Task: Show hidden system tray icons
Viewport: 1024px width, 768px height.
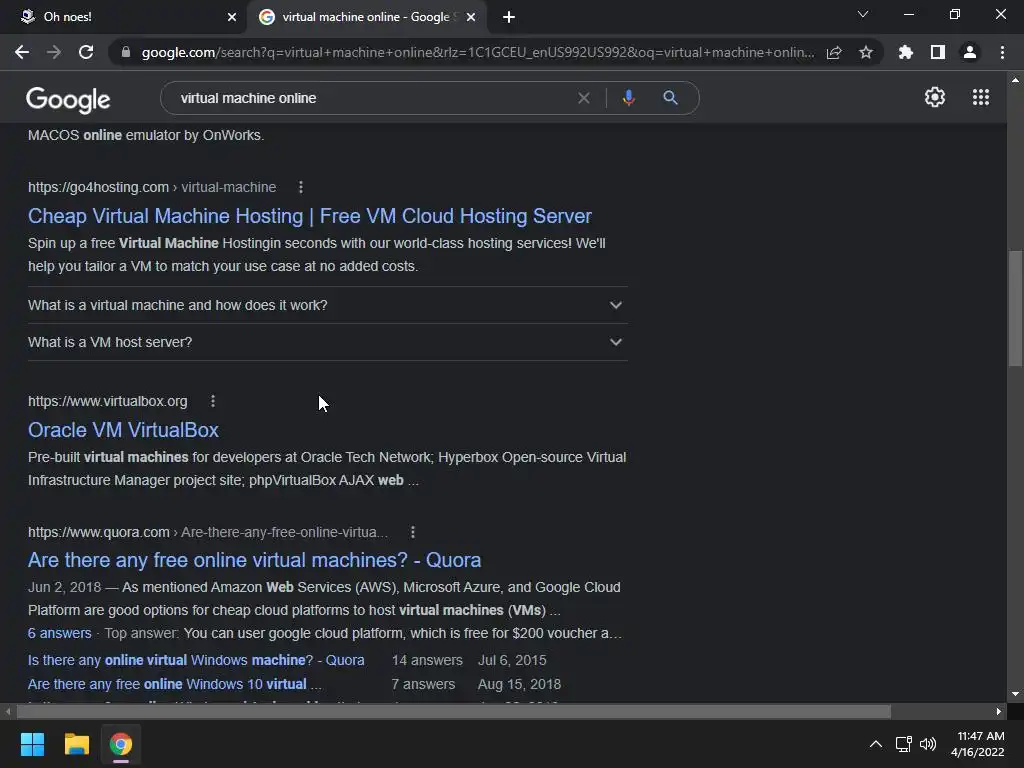Action: coord(876,744)
